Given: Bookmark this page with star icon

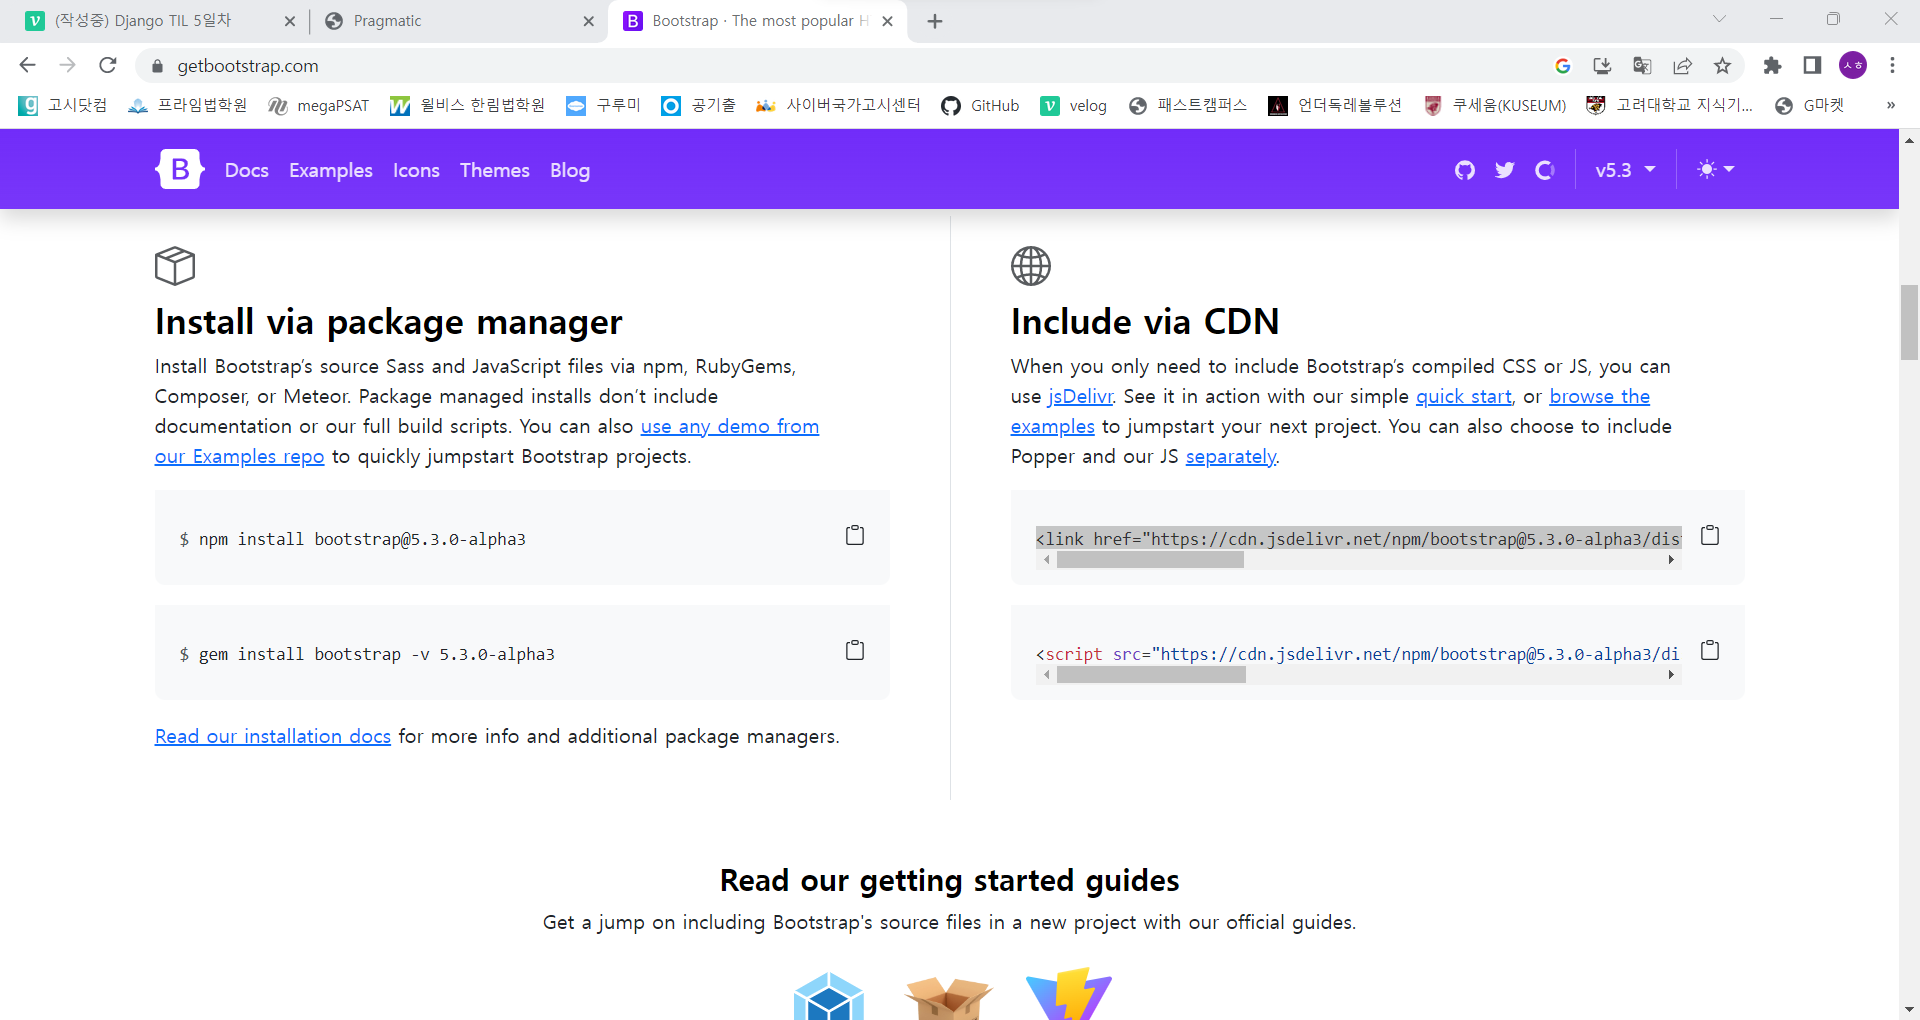Looking at the screenshot, I should [1722, 65].
